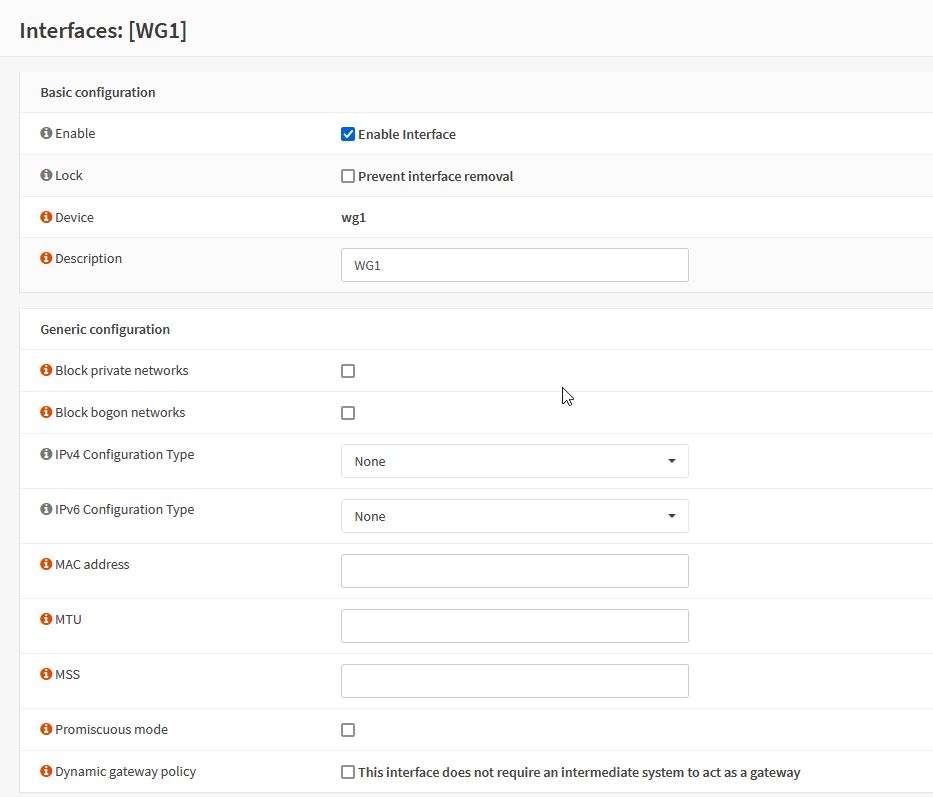Click the info icon beside MTU
The height and width of the screenshot is (797, 933).
[x=44, y=619]
